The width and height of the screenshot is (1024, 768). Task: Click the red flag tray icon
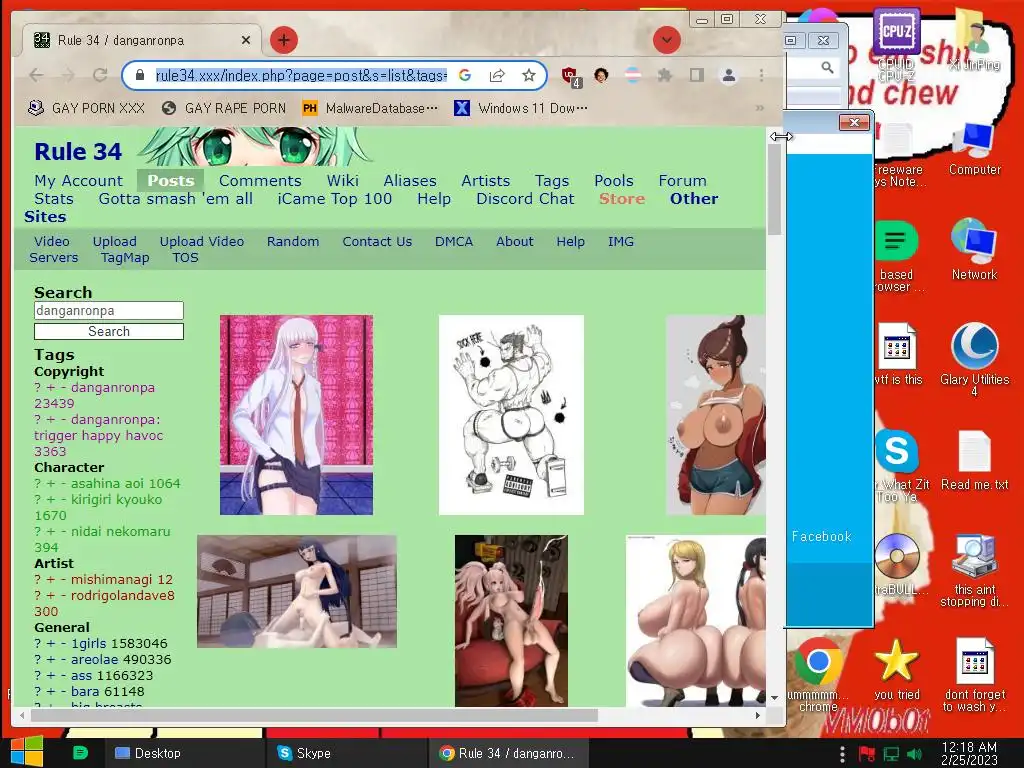867,754
